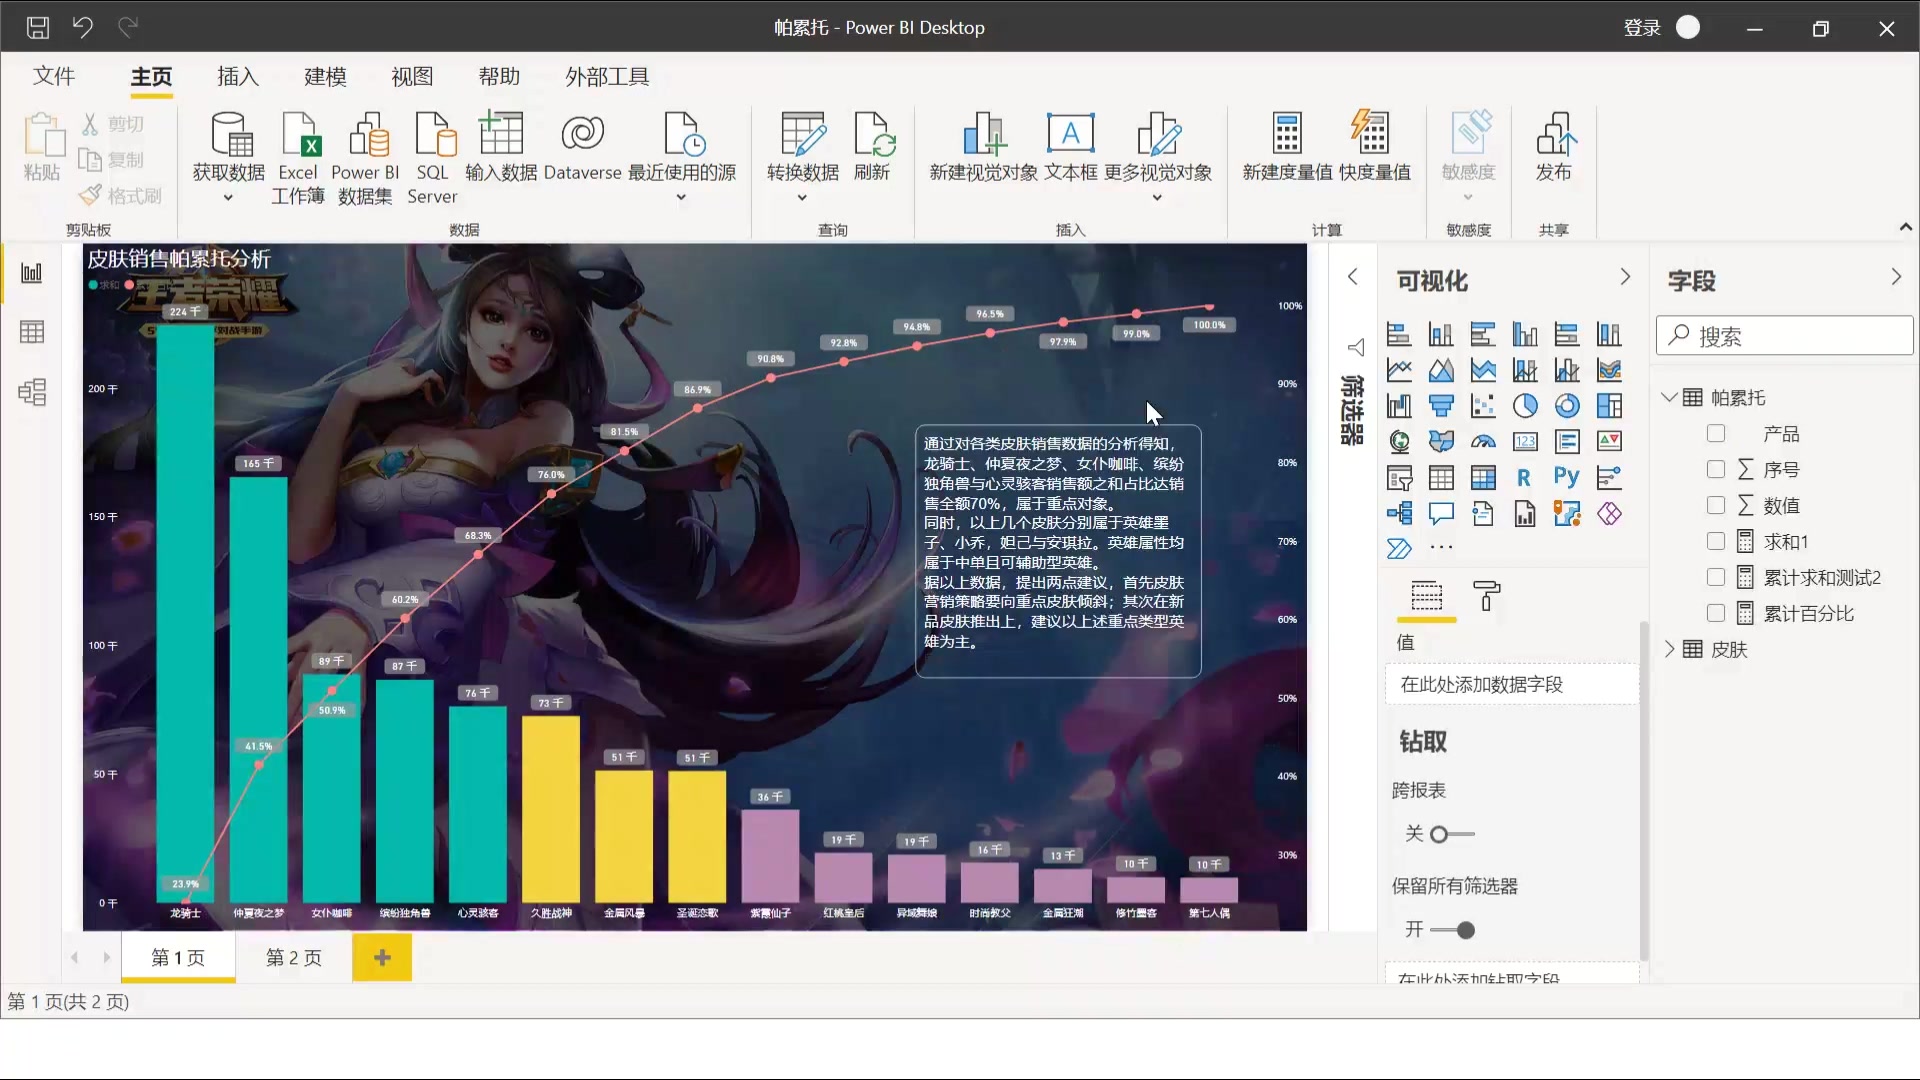1920x1080 pixels.
Task: Open the format paint roller tab
Action: pos(1487,596)
